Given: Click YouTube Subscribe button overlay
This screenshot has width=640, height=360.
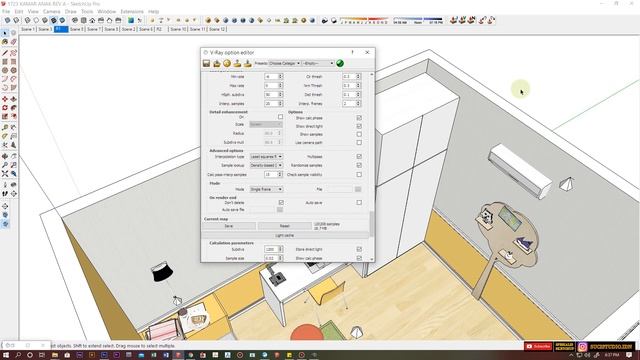Looking at the screenshot, I should [538, 347].
